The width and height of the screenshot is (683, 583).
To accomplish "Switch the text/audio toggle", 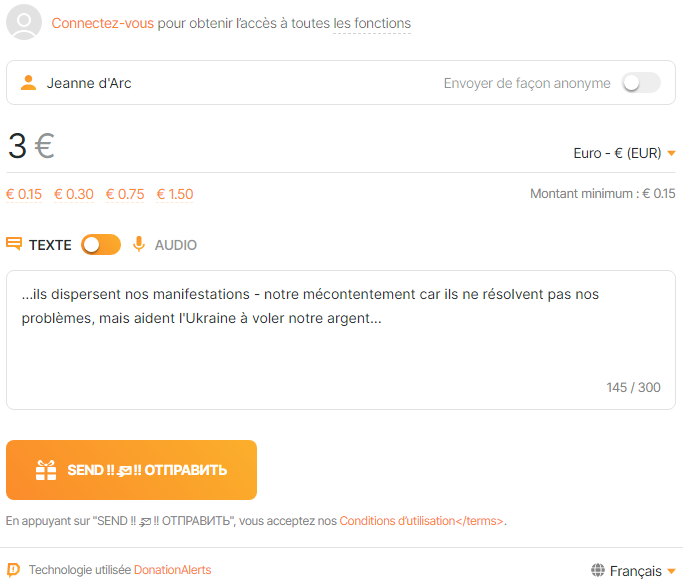I will point(101,244).
